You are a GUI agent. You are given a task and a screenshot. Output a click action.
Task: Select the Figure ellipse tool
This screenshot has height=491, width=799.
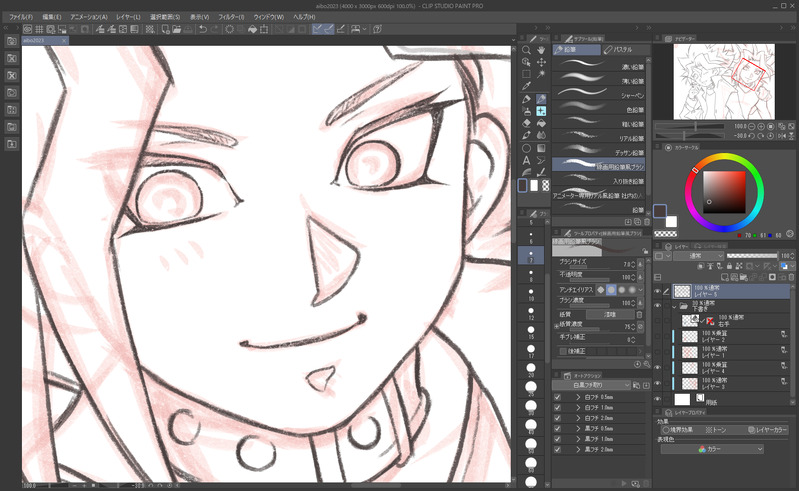[x=526, y=148]
